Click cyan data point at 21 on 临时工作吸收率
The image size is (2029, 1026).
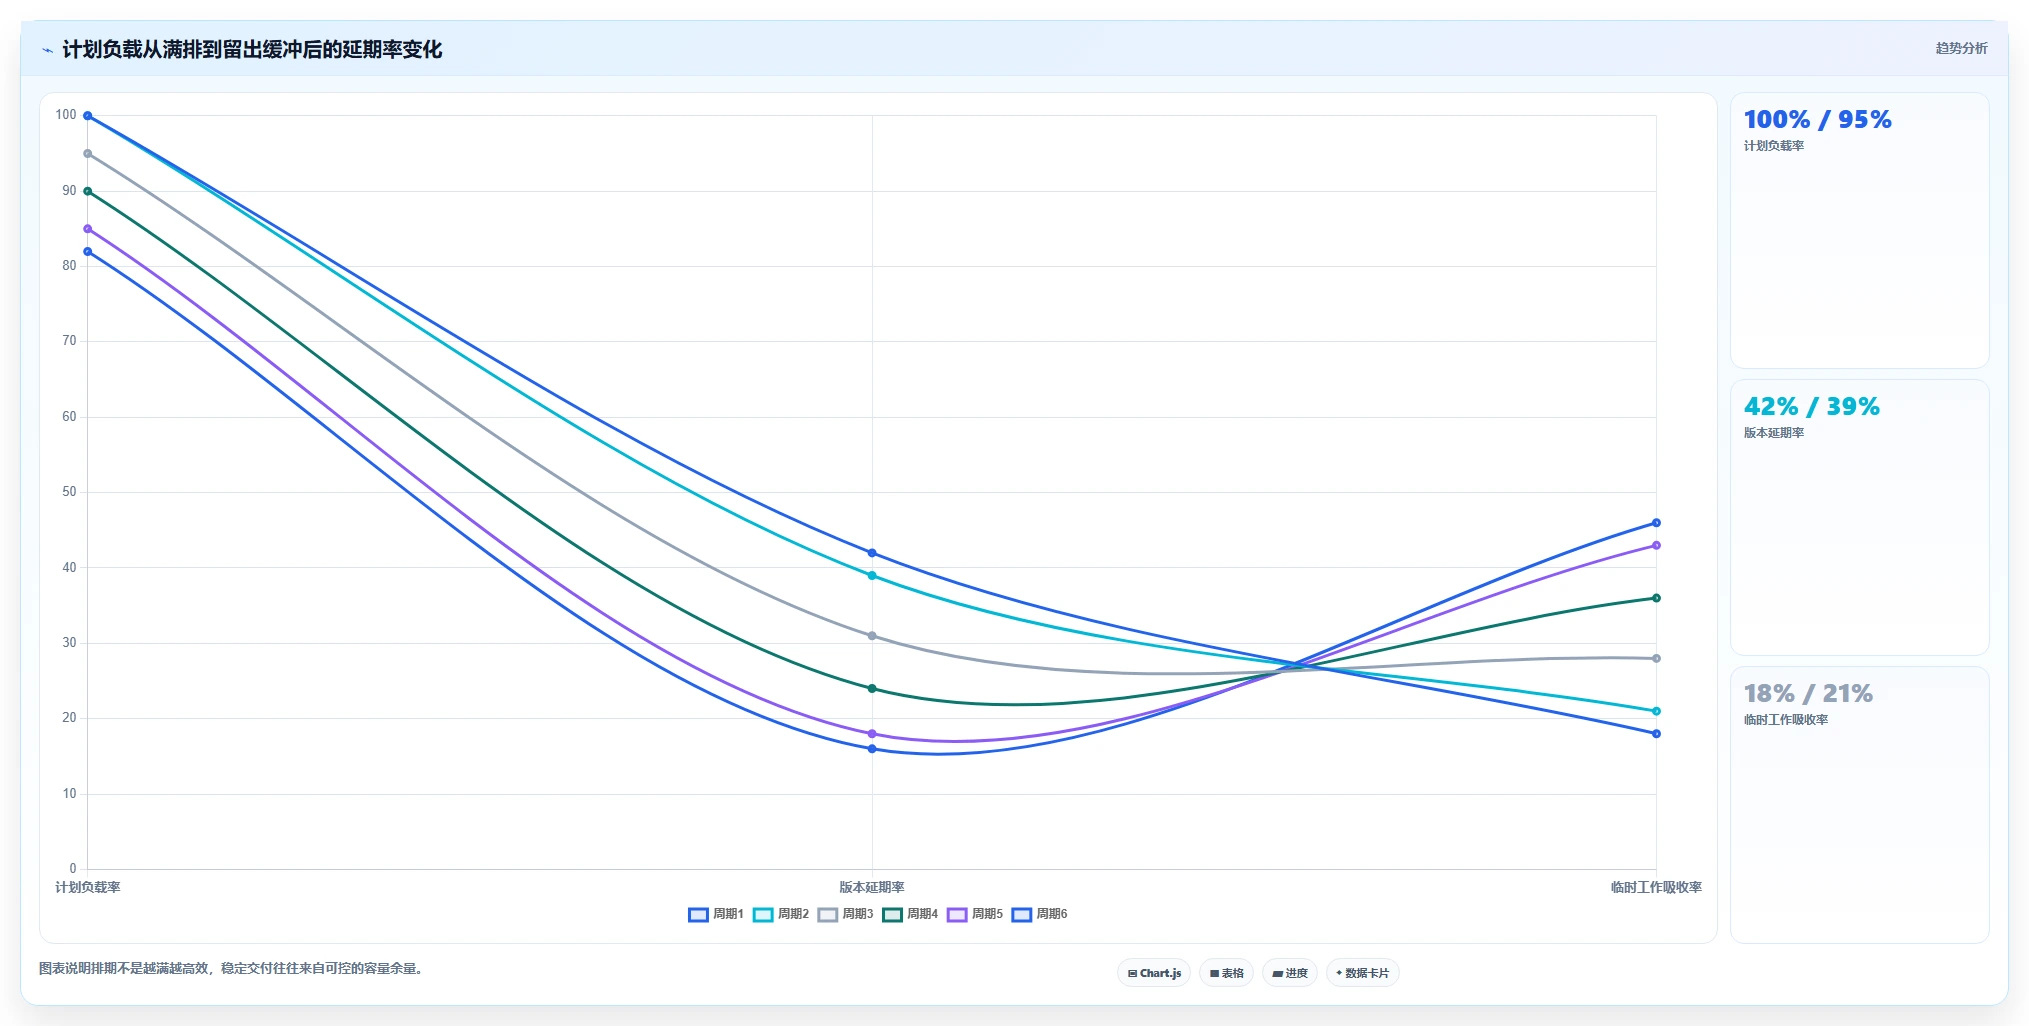(x=1656, y=711)
